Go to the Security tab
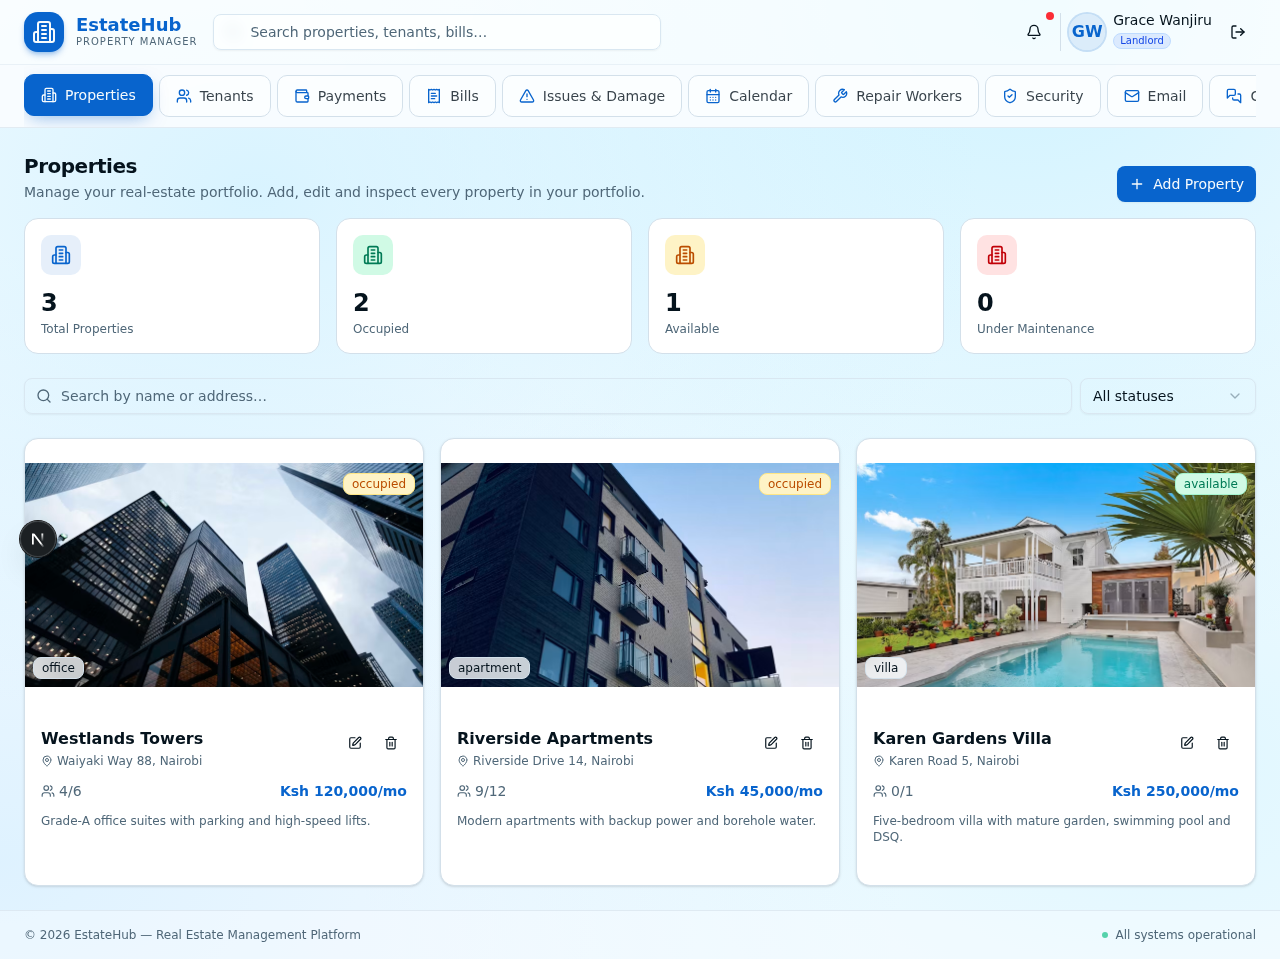This screenshot has height=959, width=1280. (1043, 96)
